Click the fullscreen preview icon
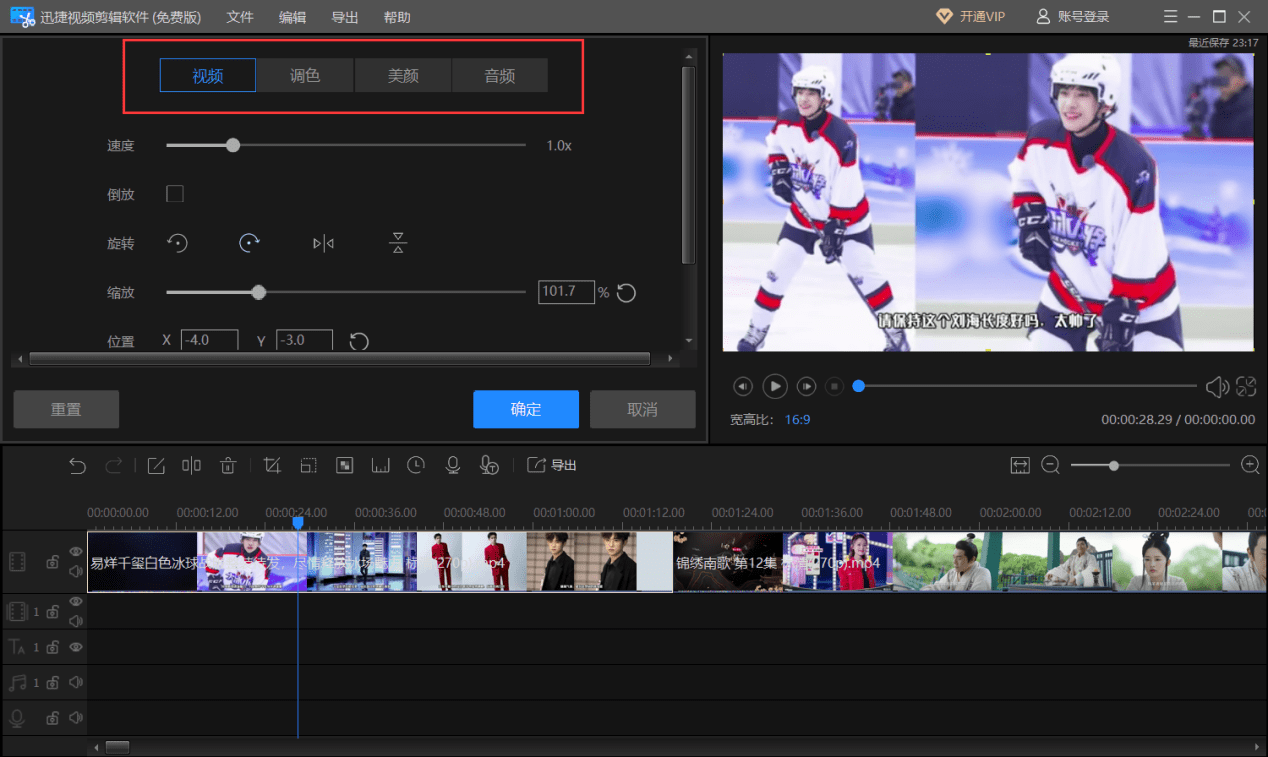The width and height of the screenshot is (1268, 757). pyautogui.click(x=1246, y=386)
